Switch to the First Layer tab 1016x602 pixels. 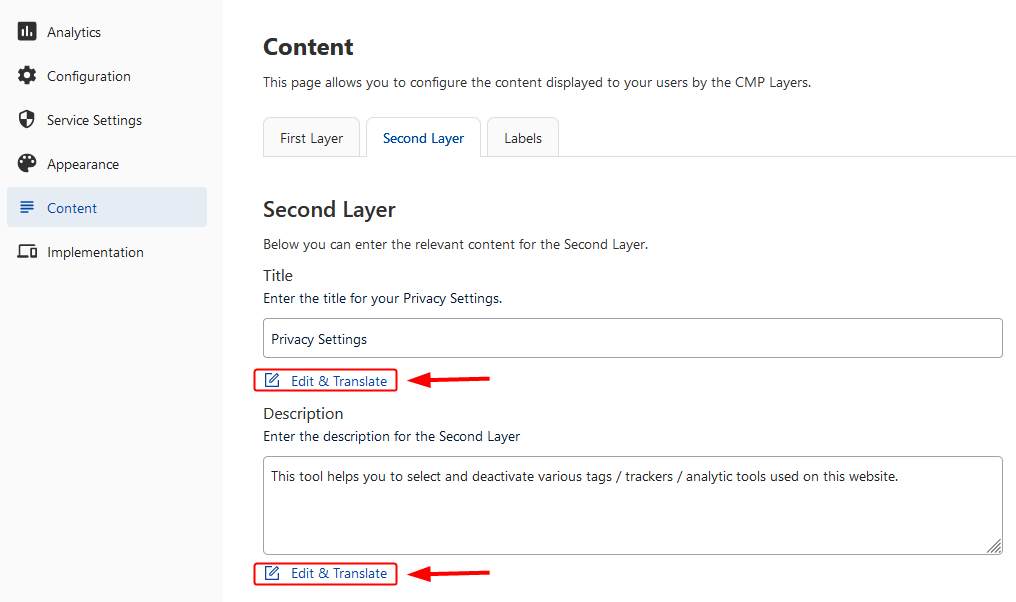point(311,137)
